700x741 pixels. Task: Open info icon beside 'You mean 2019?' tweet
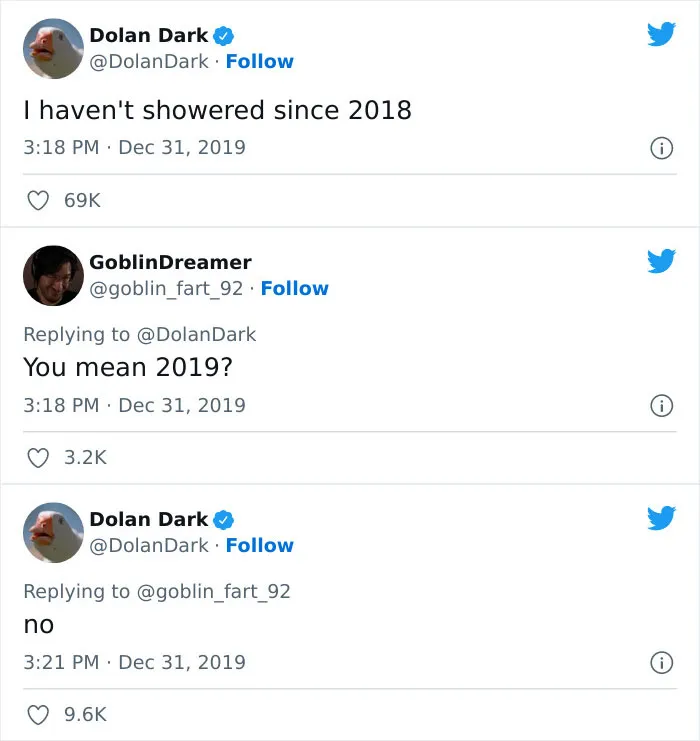click(x=661, y=406)
